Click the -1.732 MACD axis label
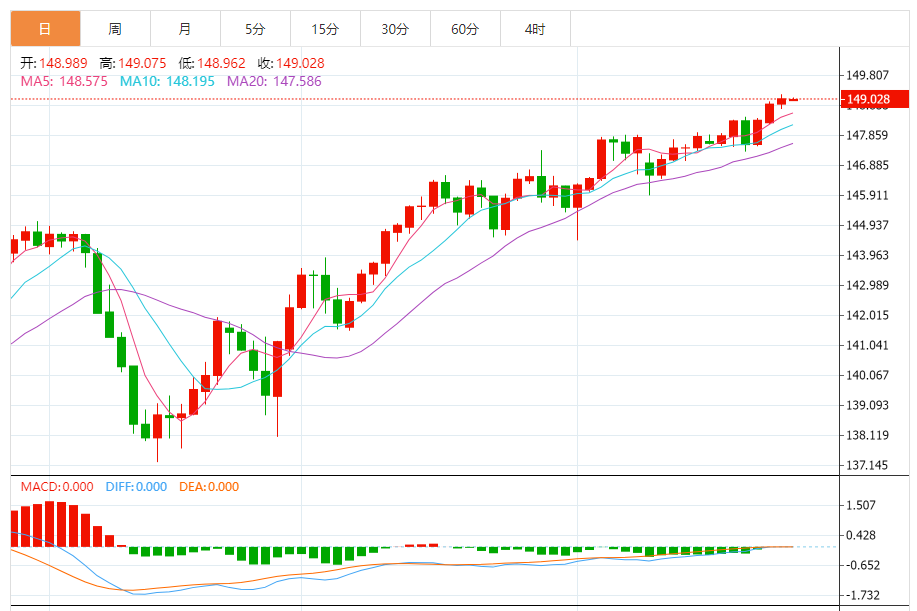 point(863,595)
